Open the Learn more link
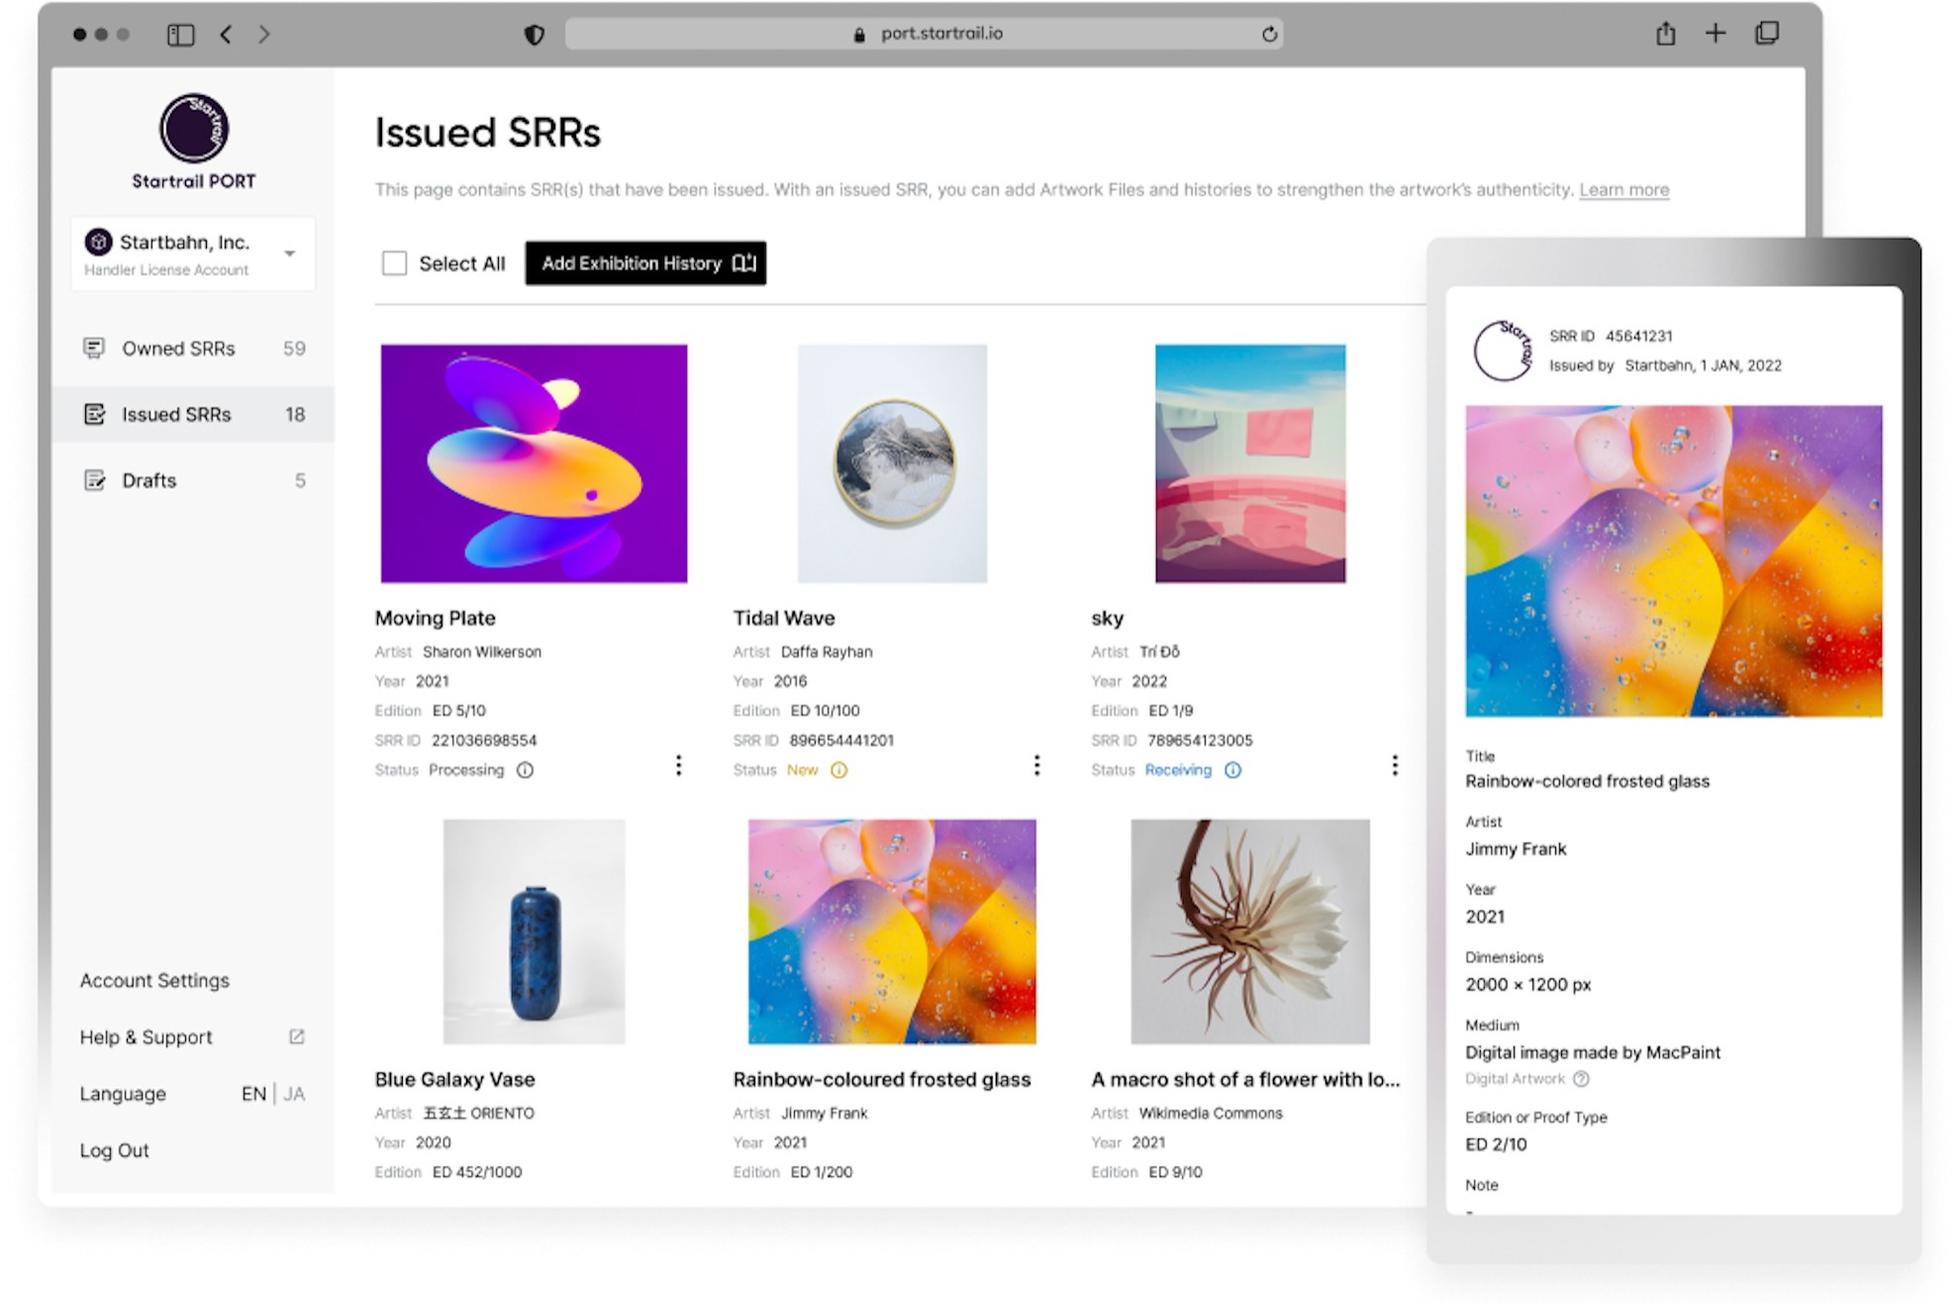Viewport: 1960px width, 1304px height. (x=1624, y=190)
